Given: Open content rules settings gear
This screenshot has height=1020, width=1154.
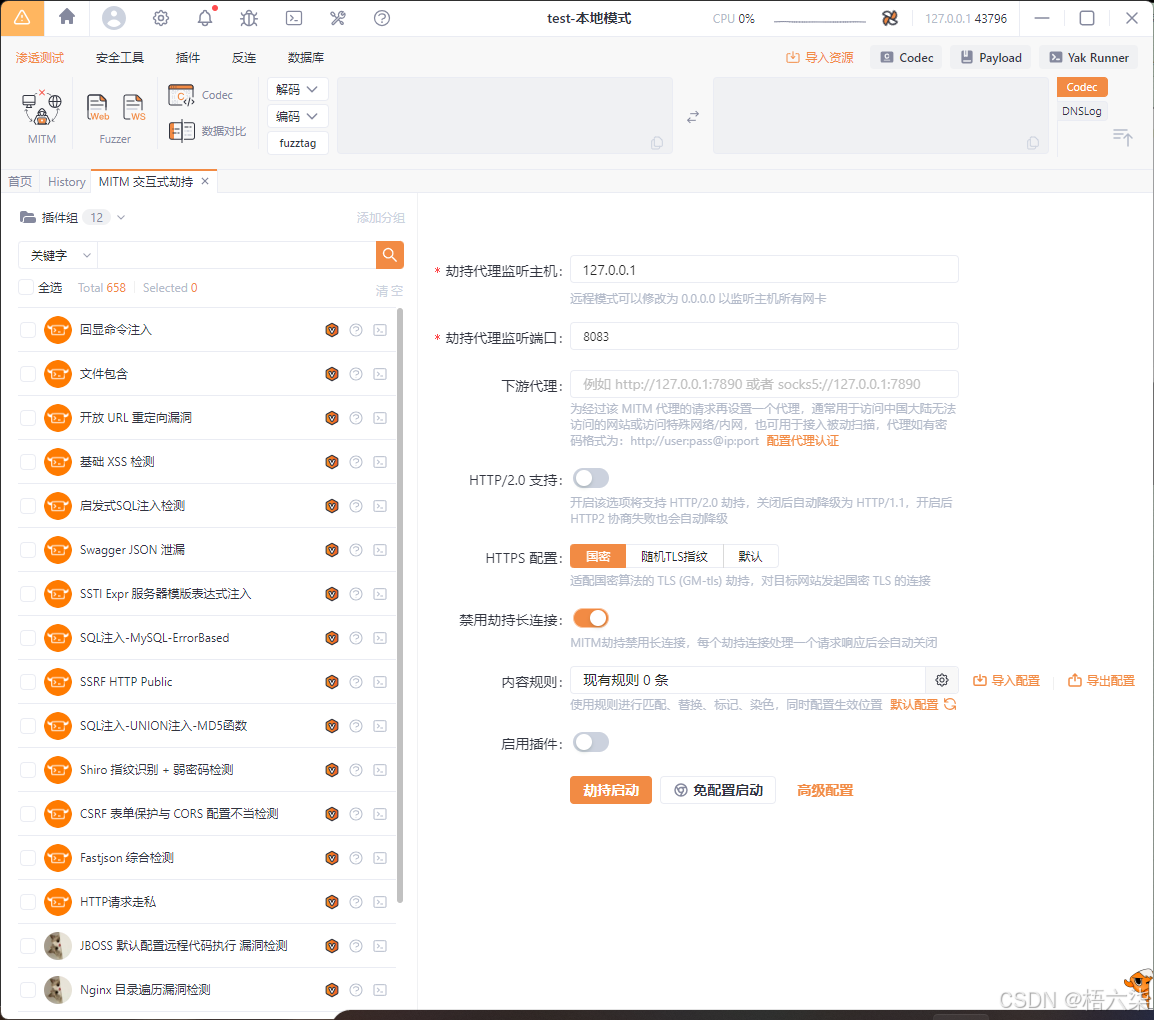Looking at the screenshot, I should coord(941,680).
